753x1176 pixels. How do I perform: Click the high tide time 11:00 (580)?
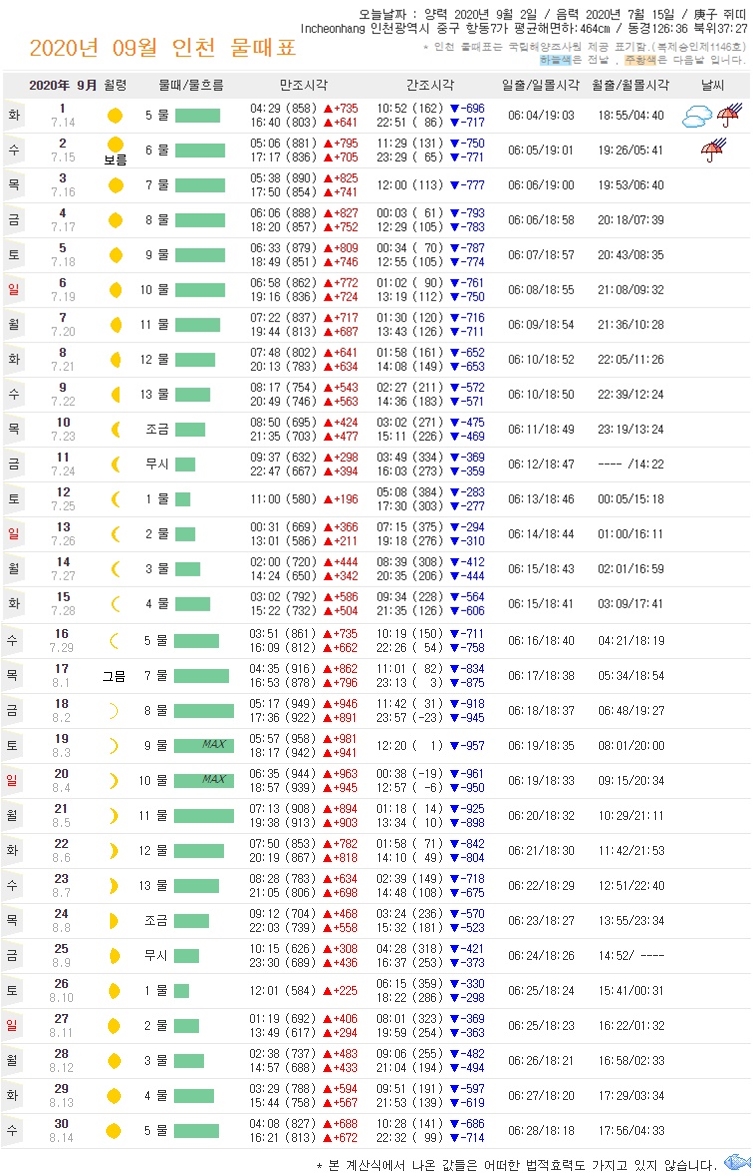283,499
